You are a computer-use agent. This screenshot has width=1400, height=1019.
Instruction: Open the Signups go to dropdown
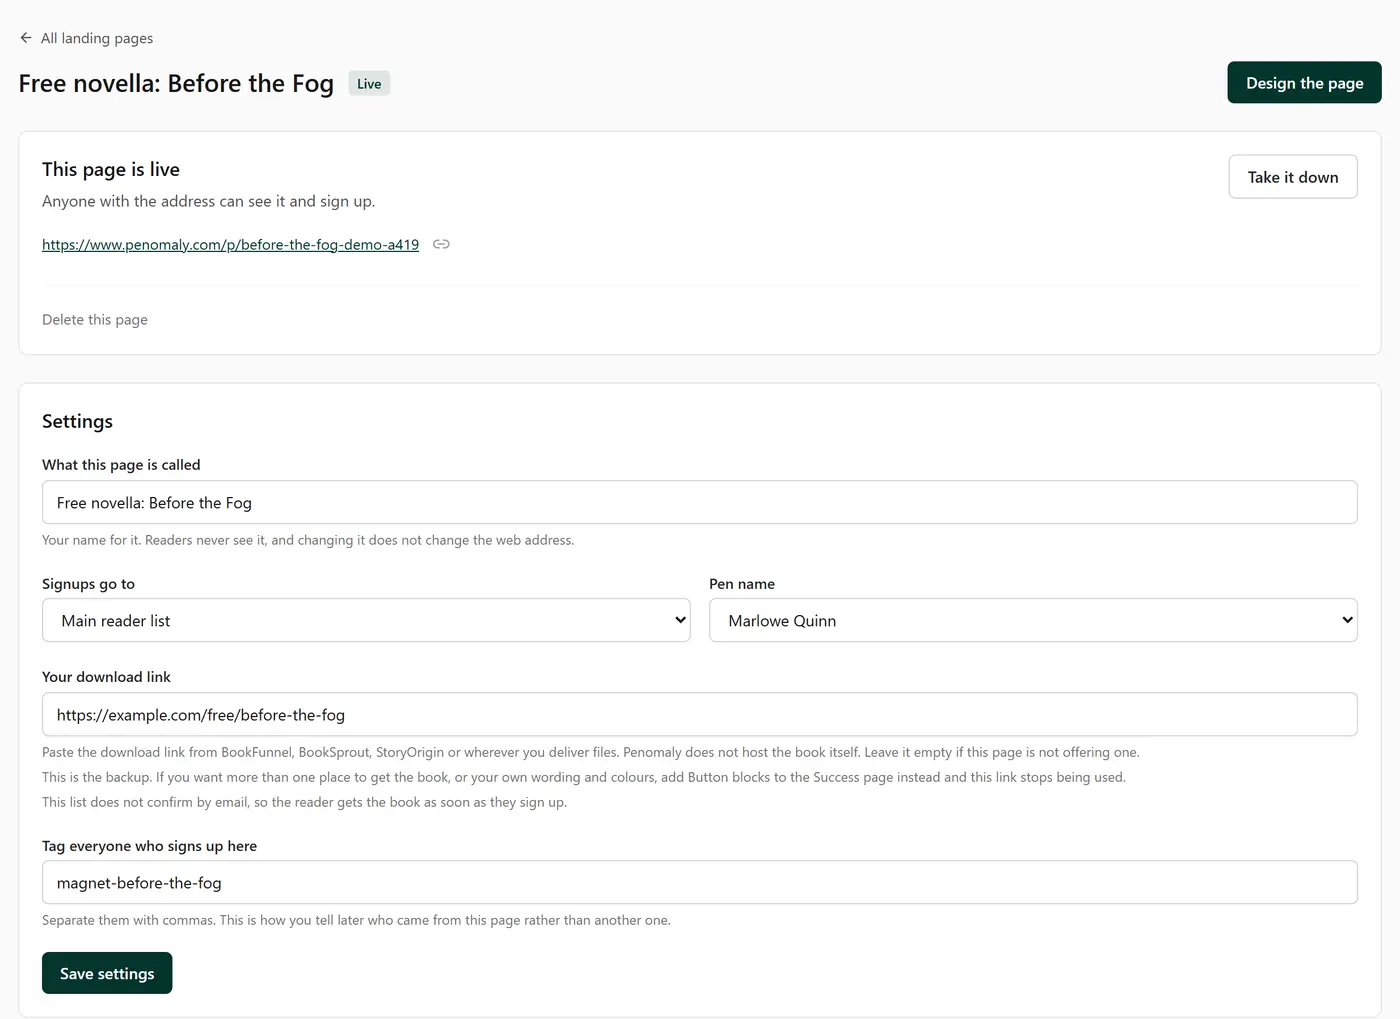(366, 620)
